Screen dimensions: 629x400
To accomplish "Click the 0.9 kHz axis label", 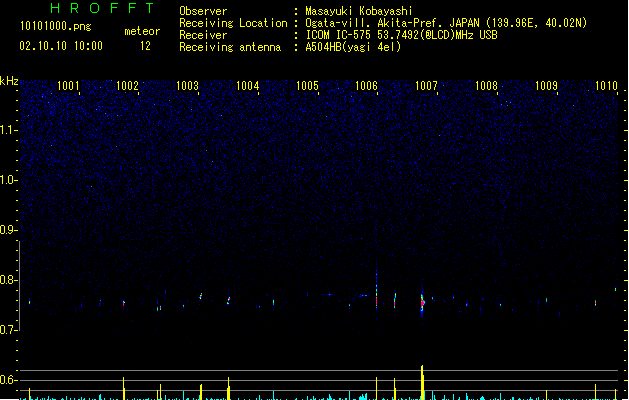I will (x=8, y=230).
